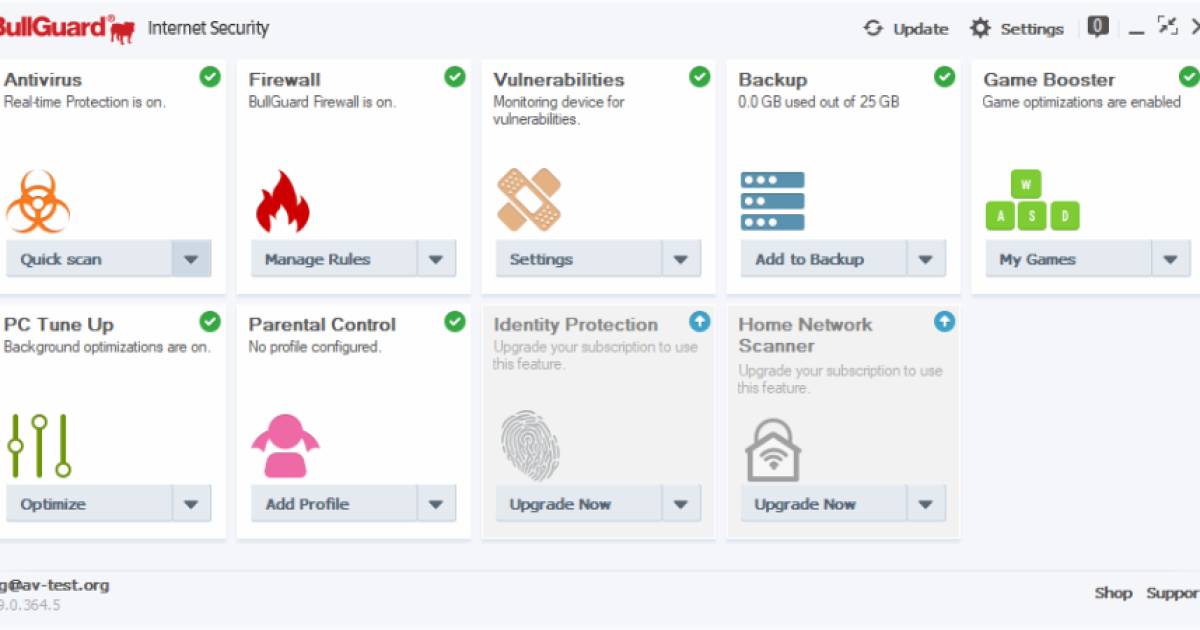1200x630 pixels.
Task: Expand the Manage Rules dropdown arrow
Action: [436, 259]
